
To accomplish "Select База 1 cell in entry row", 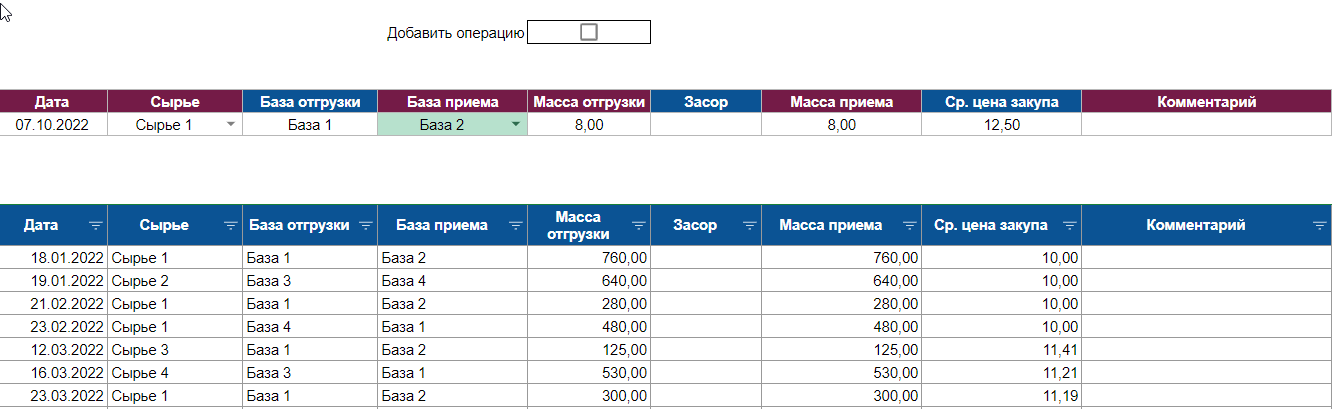I will pos(310,125).
